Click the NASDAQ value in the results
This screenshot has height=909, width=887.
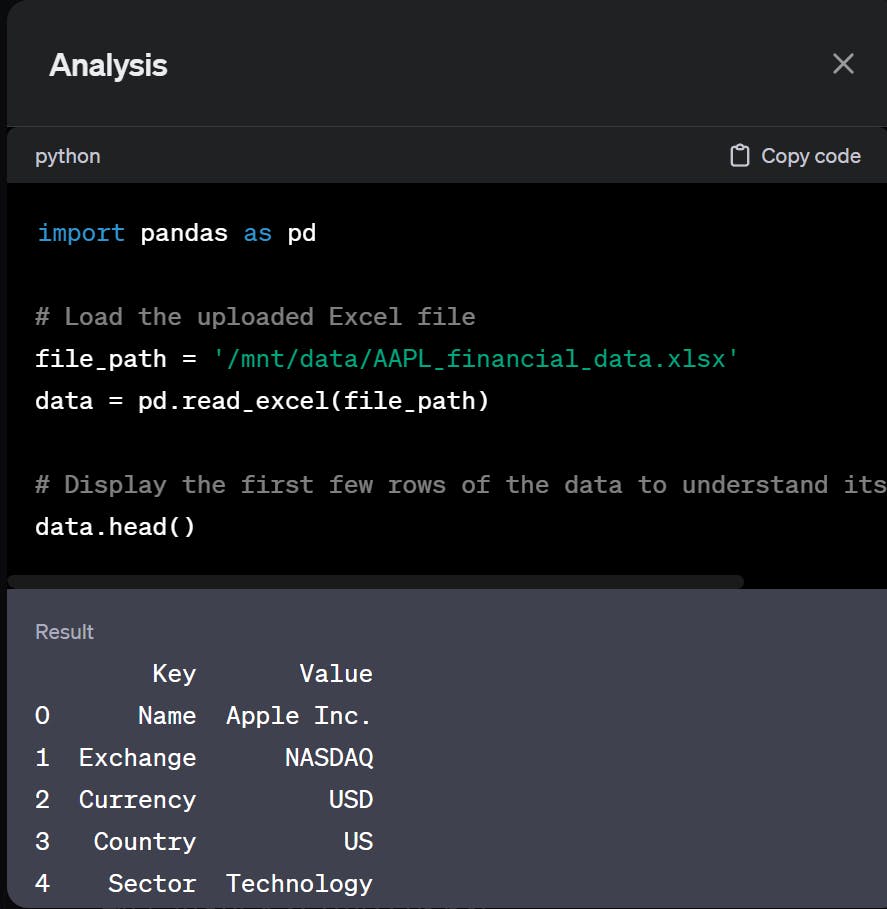point(329,758)
